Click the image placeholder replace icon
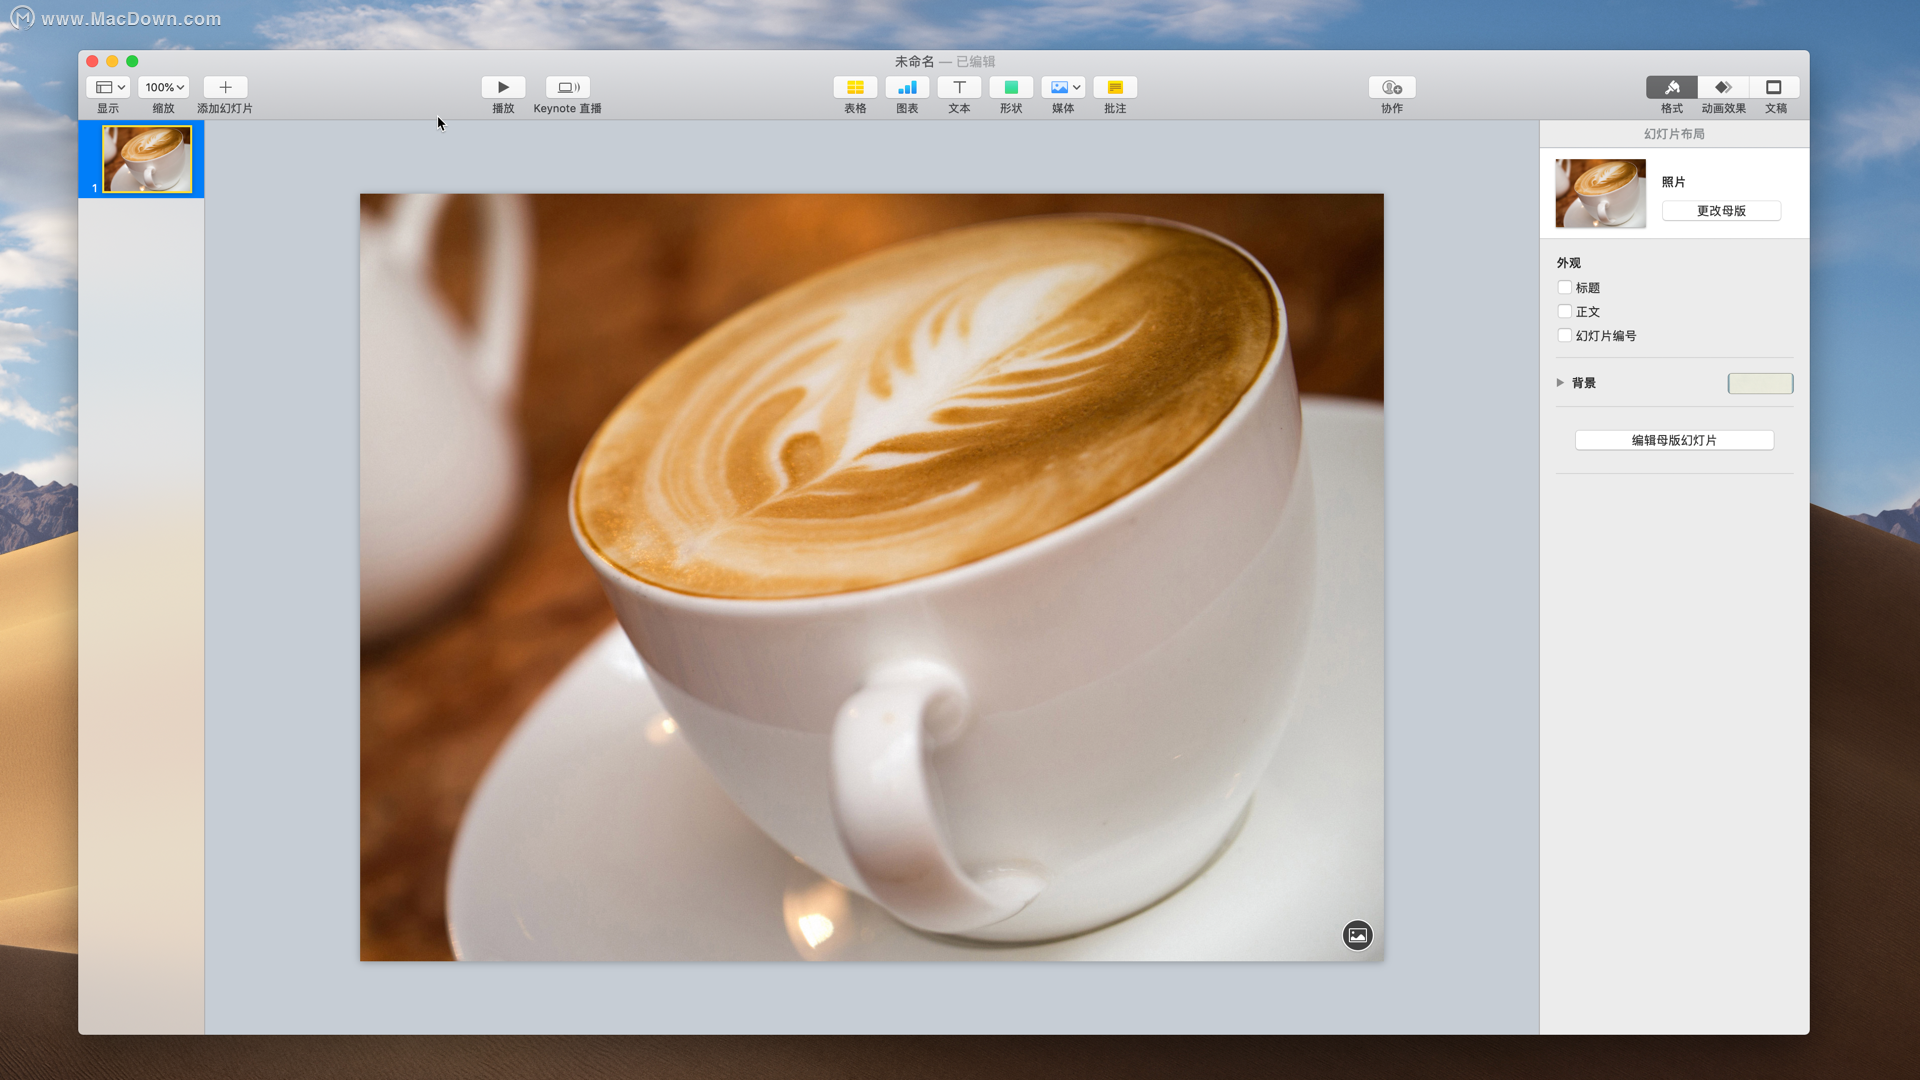Screen dimensions: 1920x1080 click(x=1357, y=935)
